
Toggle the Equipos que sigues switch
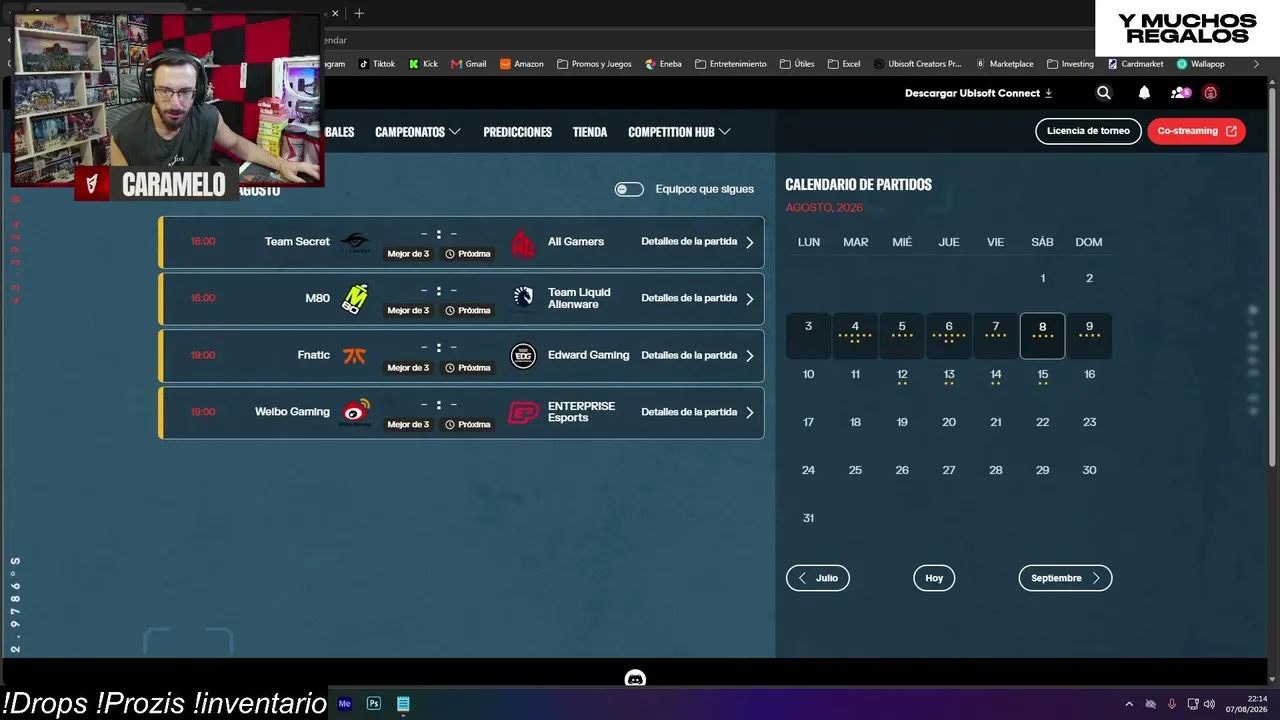[629, 189]
